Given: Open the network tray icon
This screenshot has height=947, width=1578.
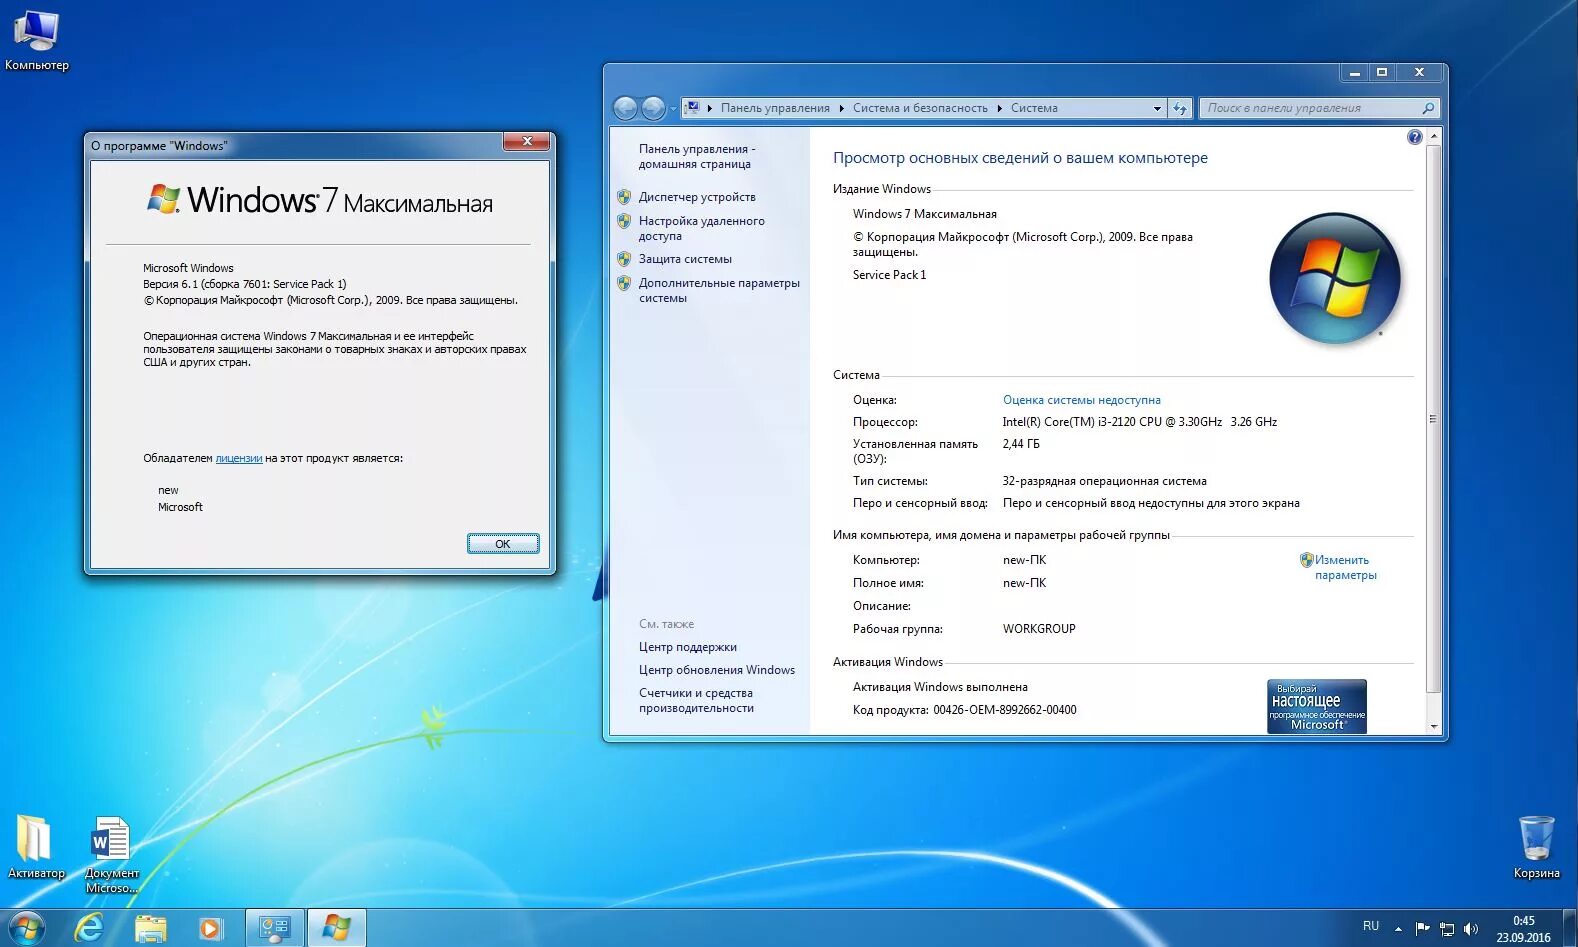Looking at the screenshot, I should coord(1446,928).
